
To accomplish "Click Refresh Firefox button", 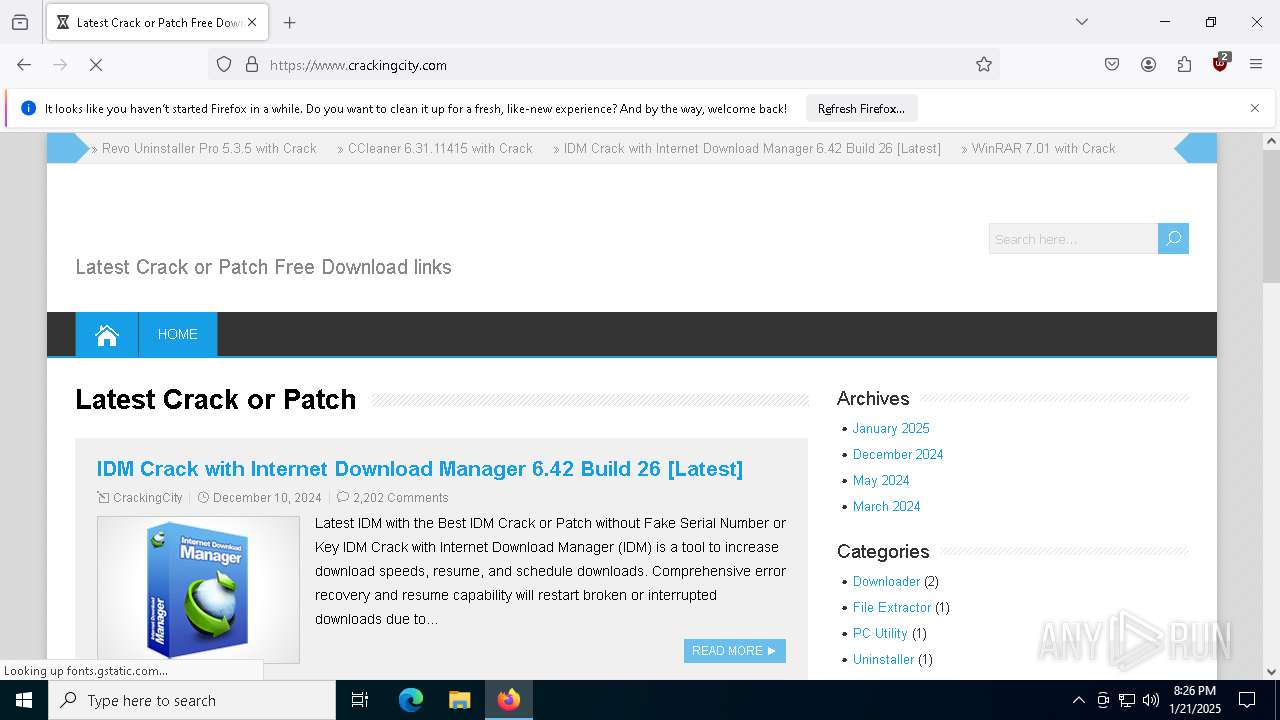I will click(861, 108).
